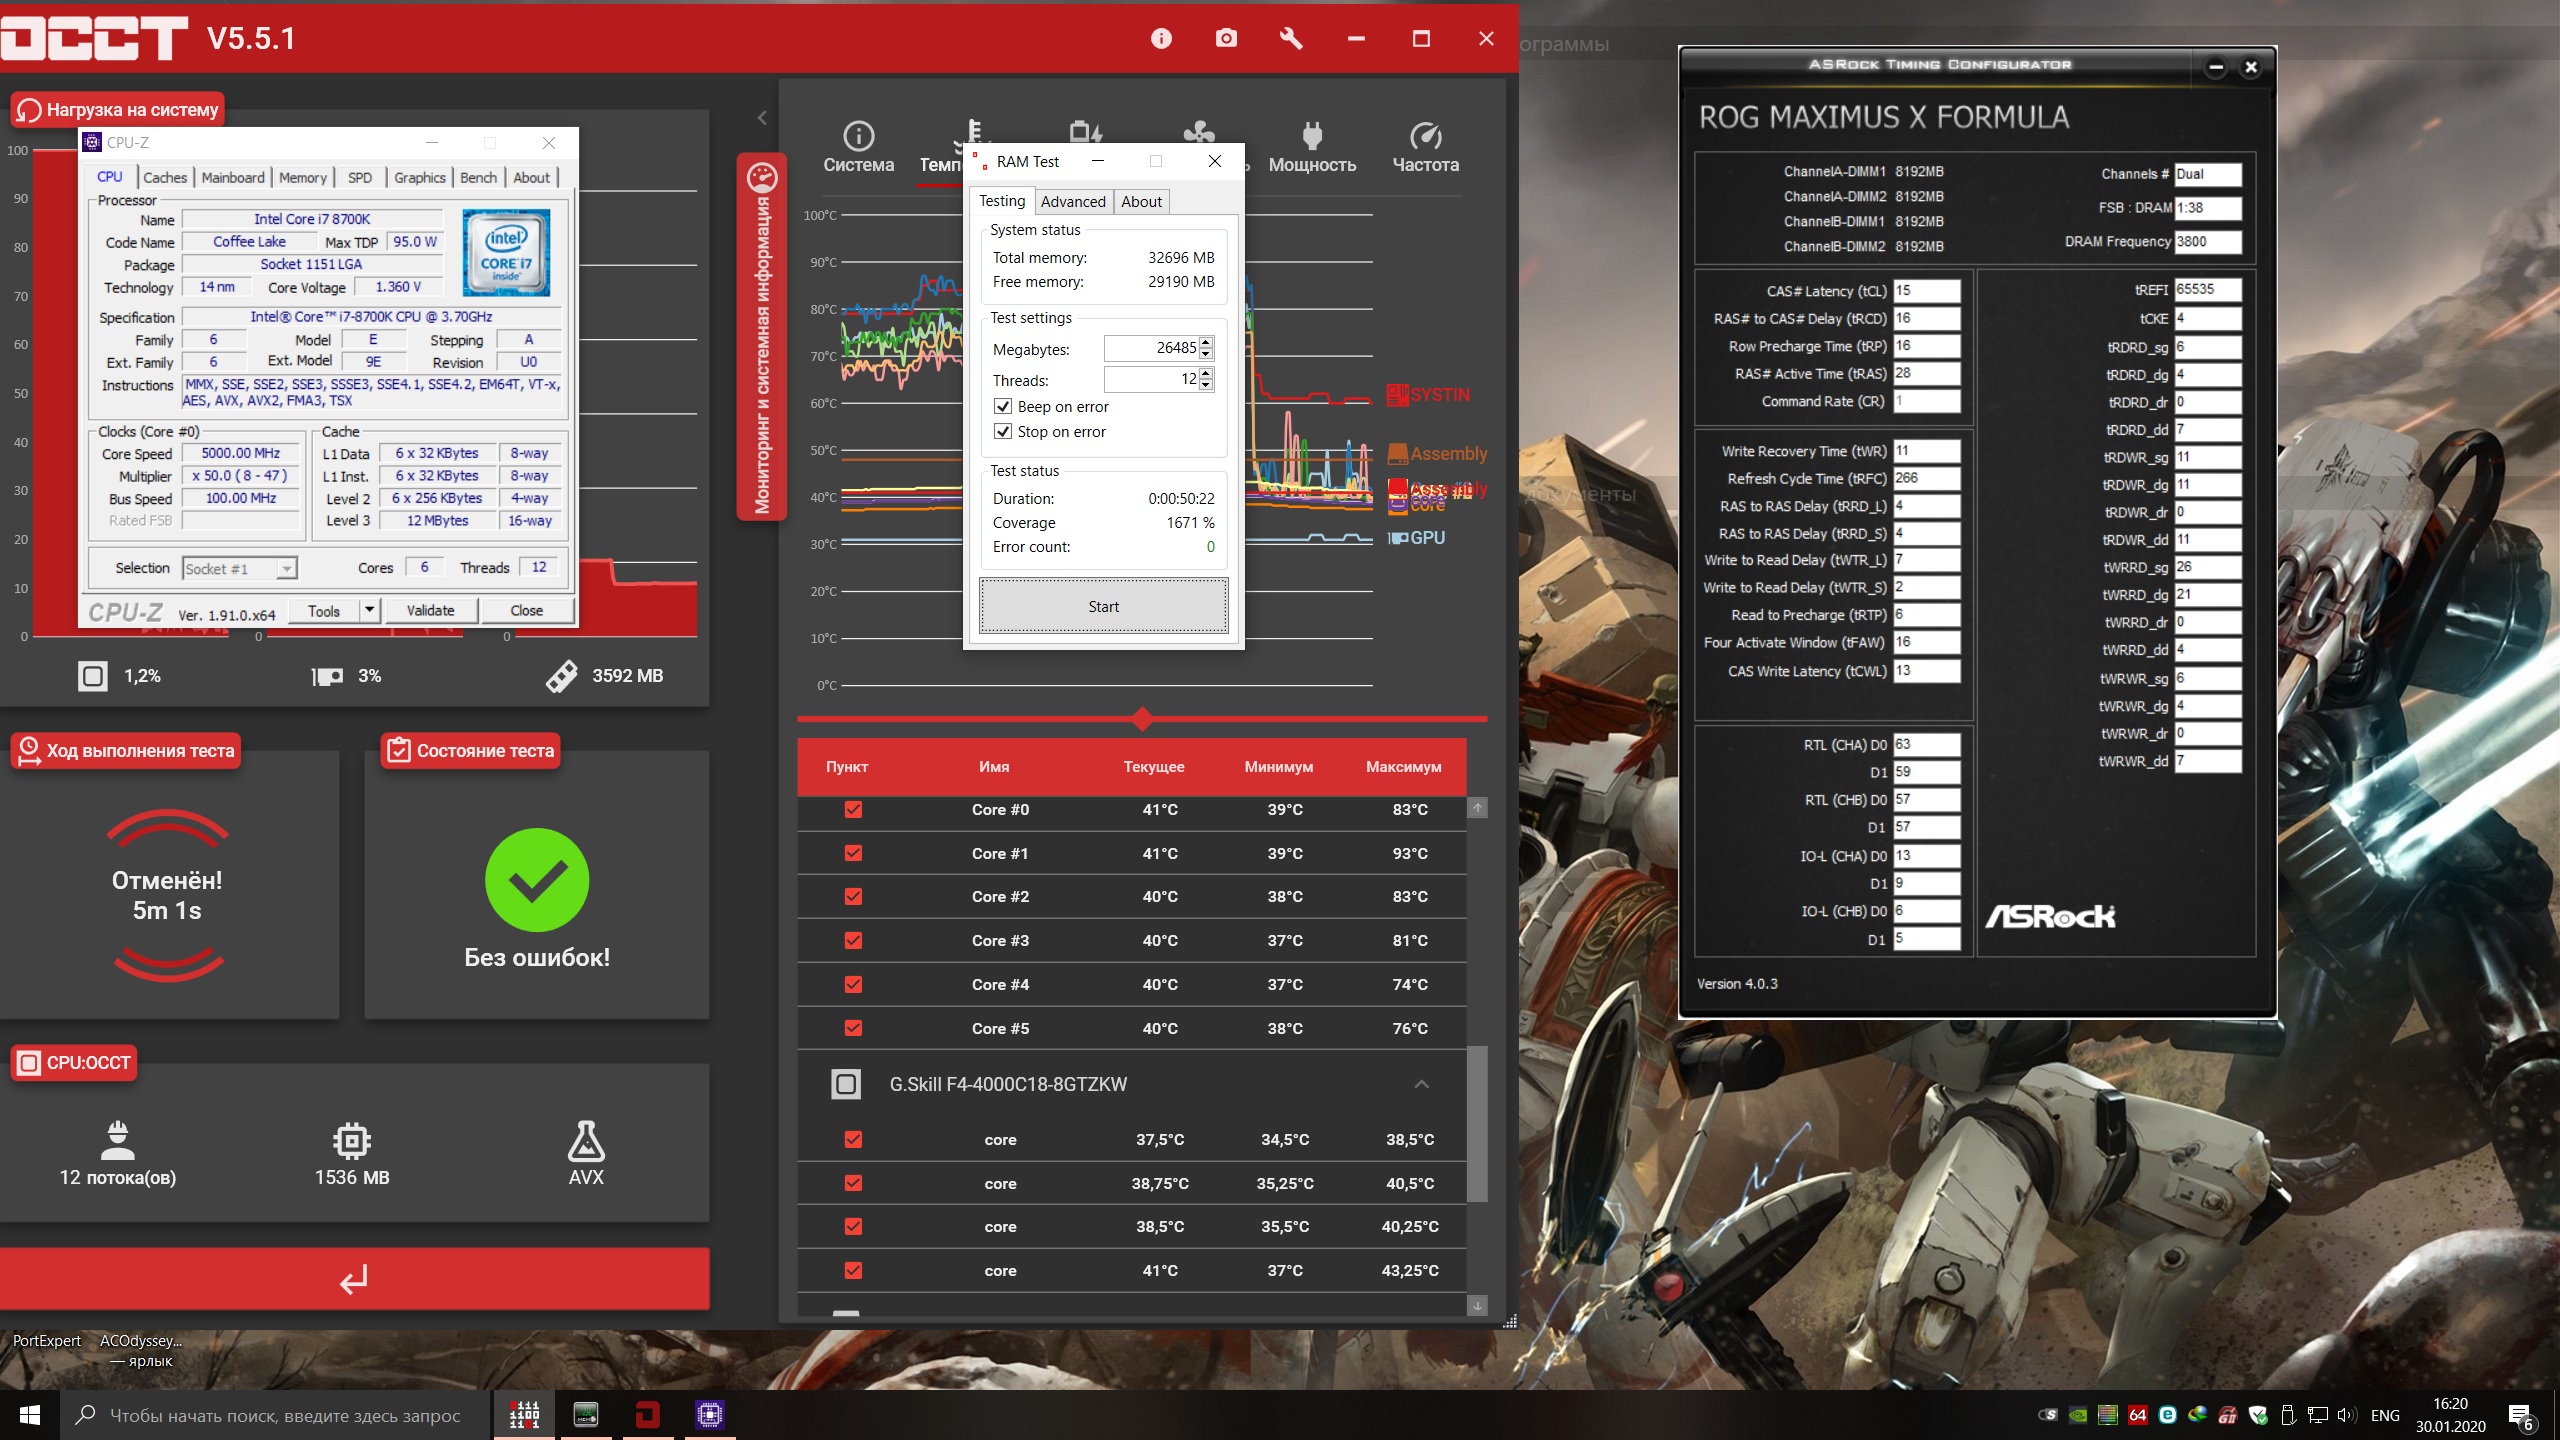
Task: Click the OCCT screenshot camera icon
Action: click(x=1226, y=39)
